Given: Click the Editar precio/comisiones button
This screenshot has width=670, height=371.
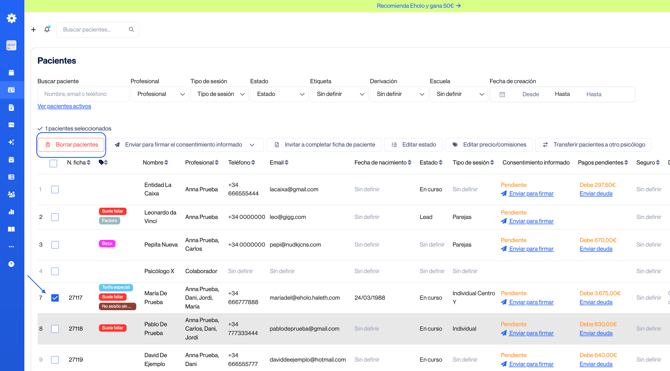Looking at the screenshot, I should (489, 145).
